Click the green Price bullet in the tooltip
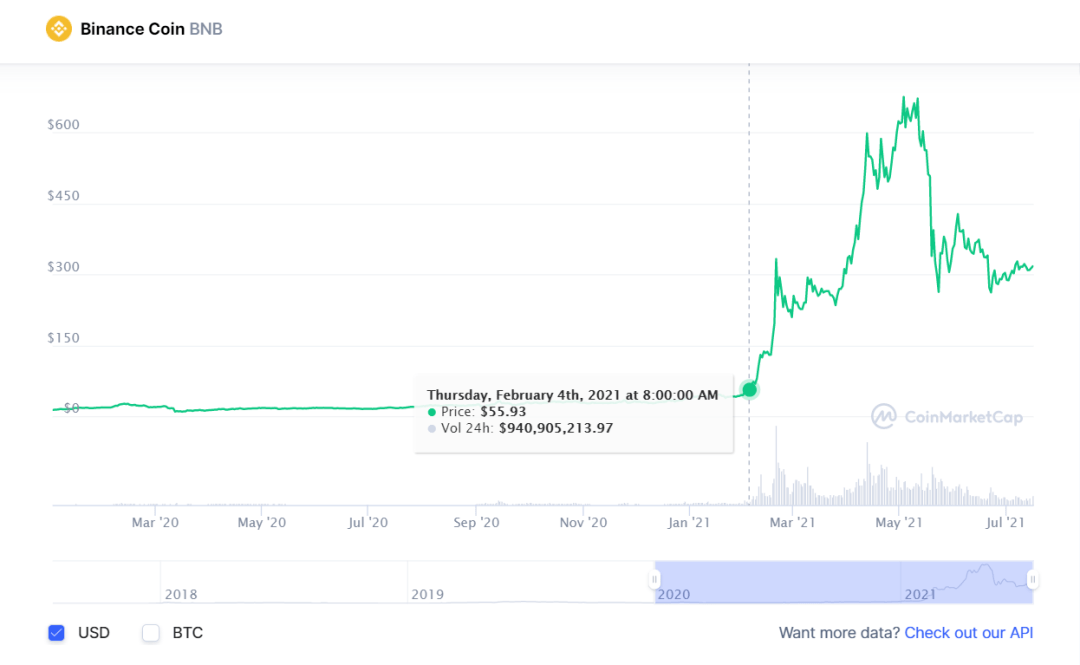Image resolution: width=1080 pixels, height=665 pixels. pos(431,411)
